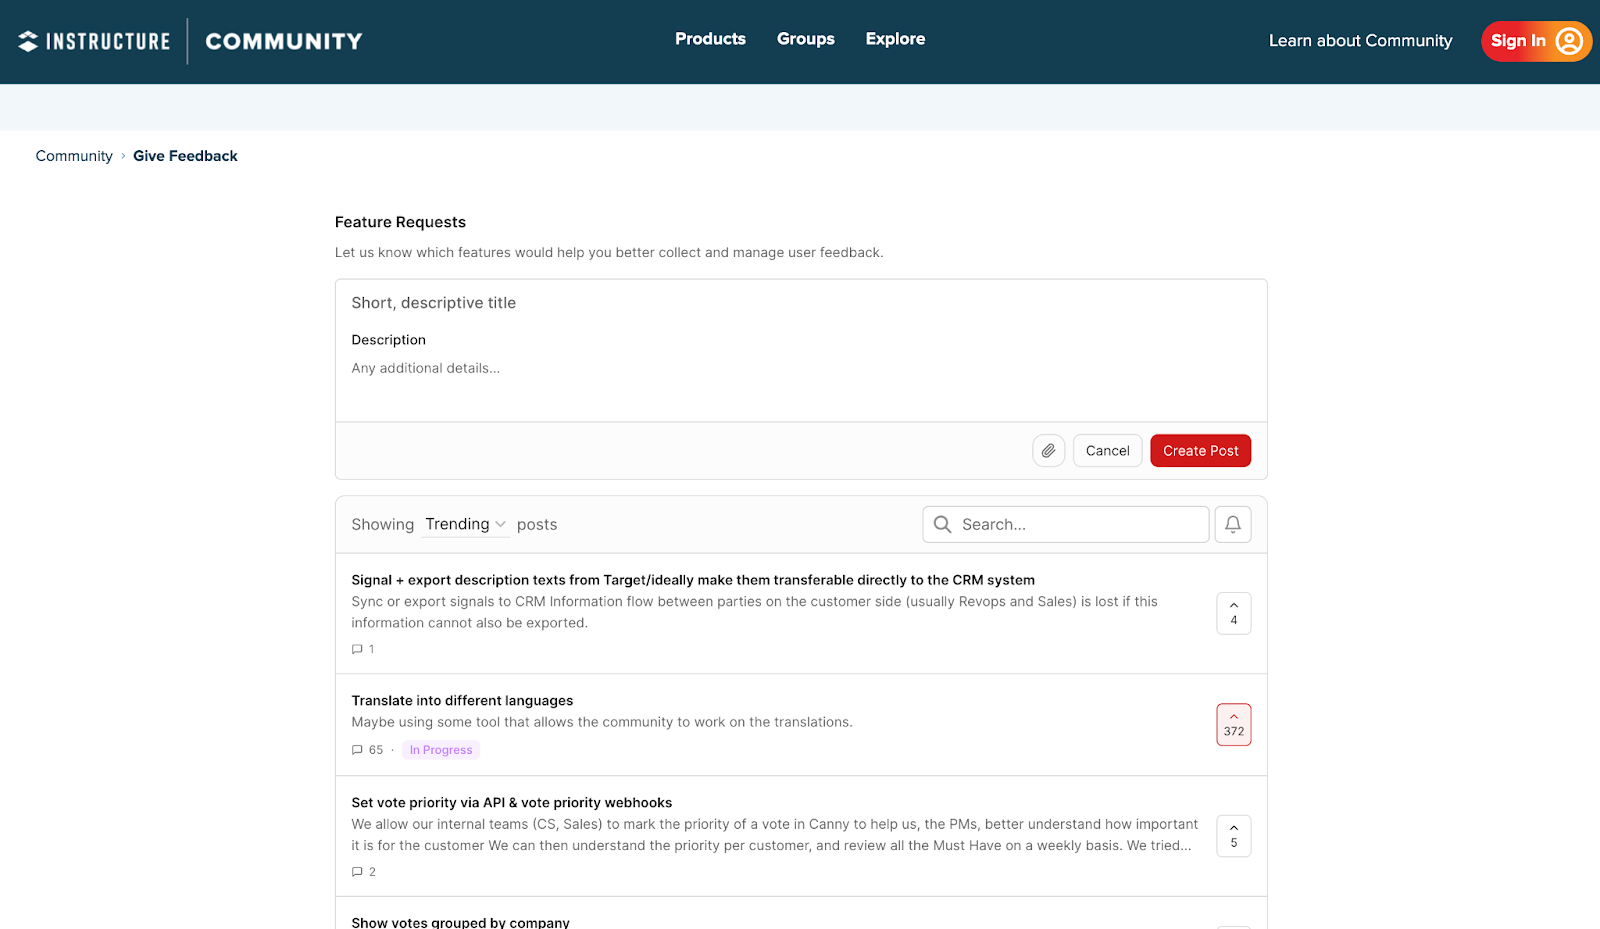This screenshot has width=1600, height=929.
Task: Open Show votes grouped by company post
Action: point(460,922)
